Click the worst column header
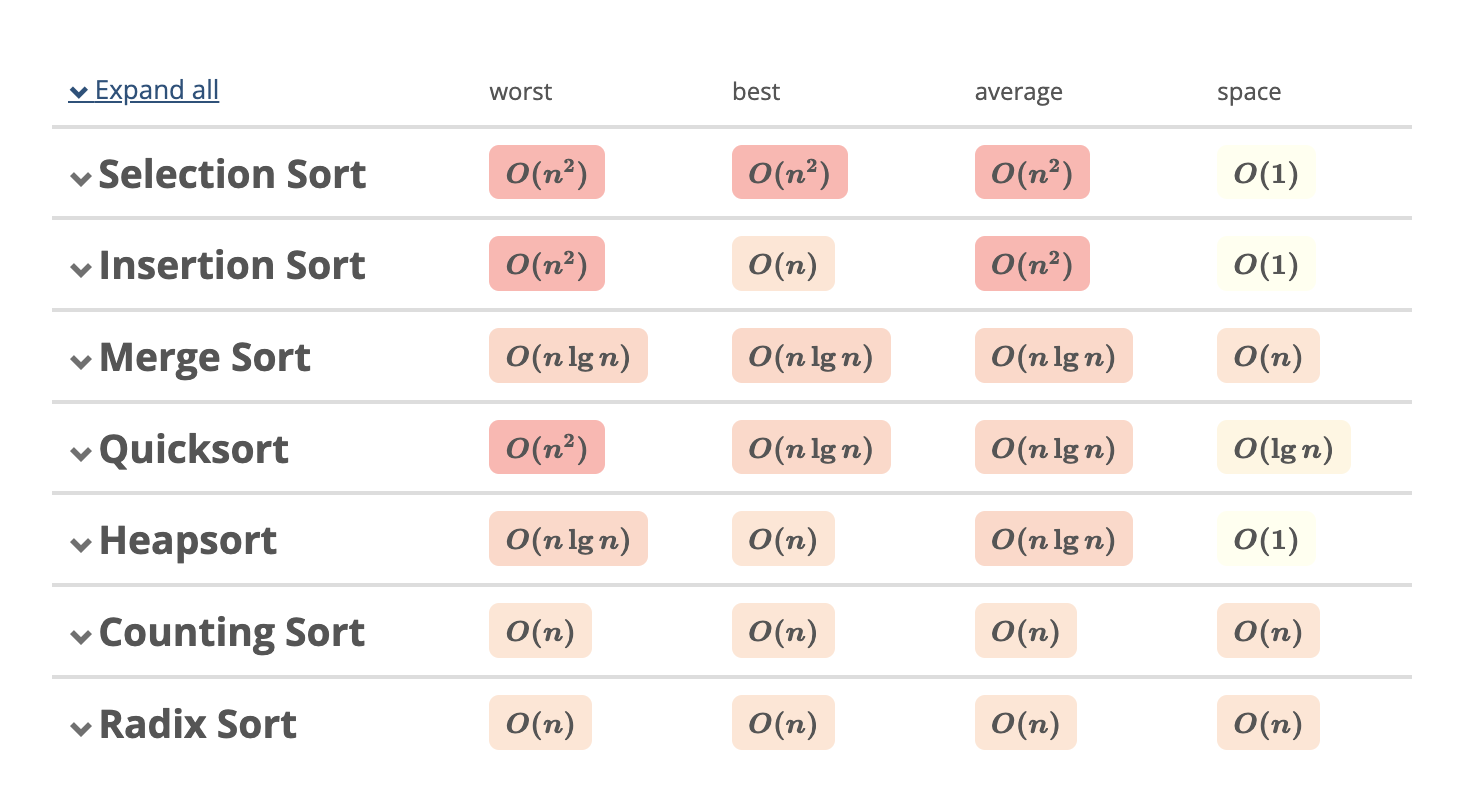This screenshot has width=1464, height=800. [521, 92]
